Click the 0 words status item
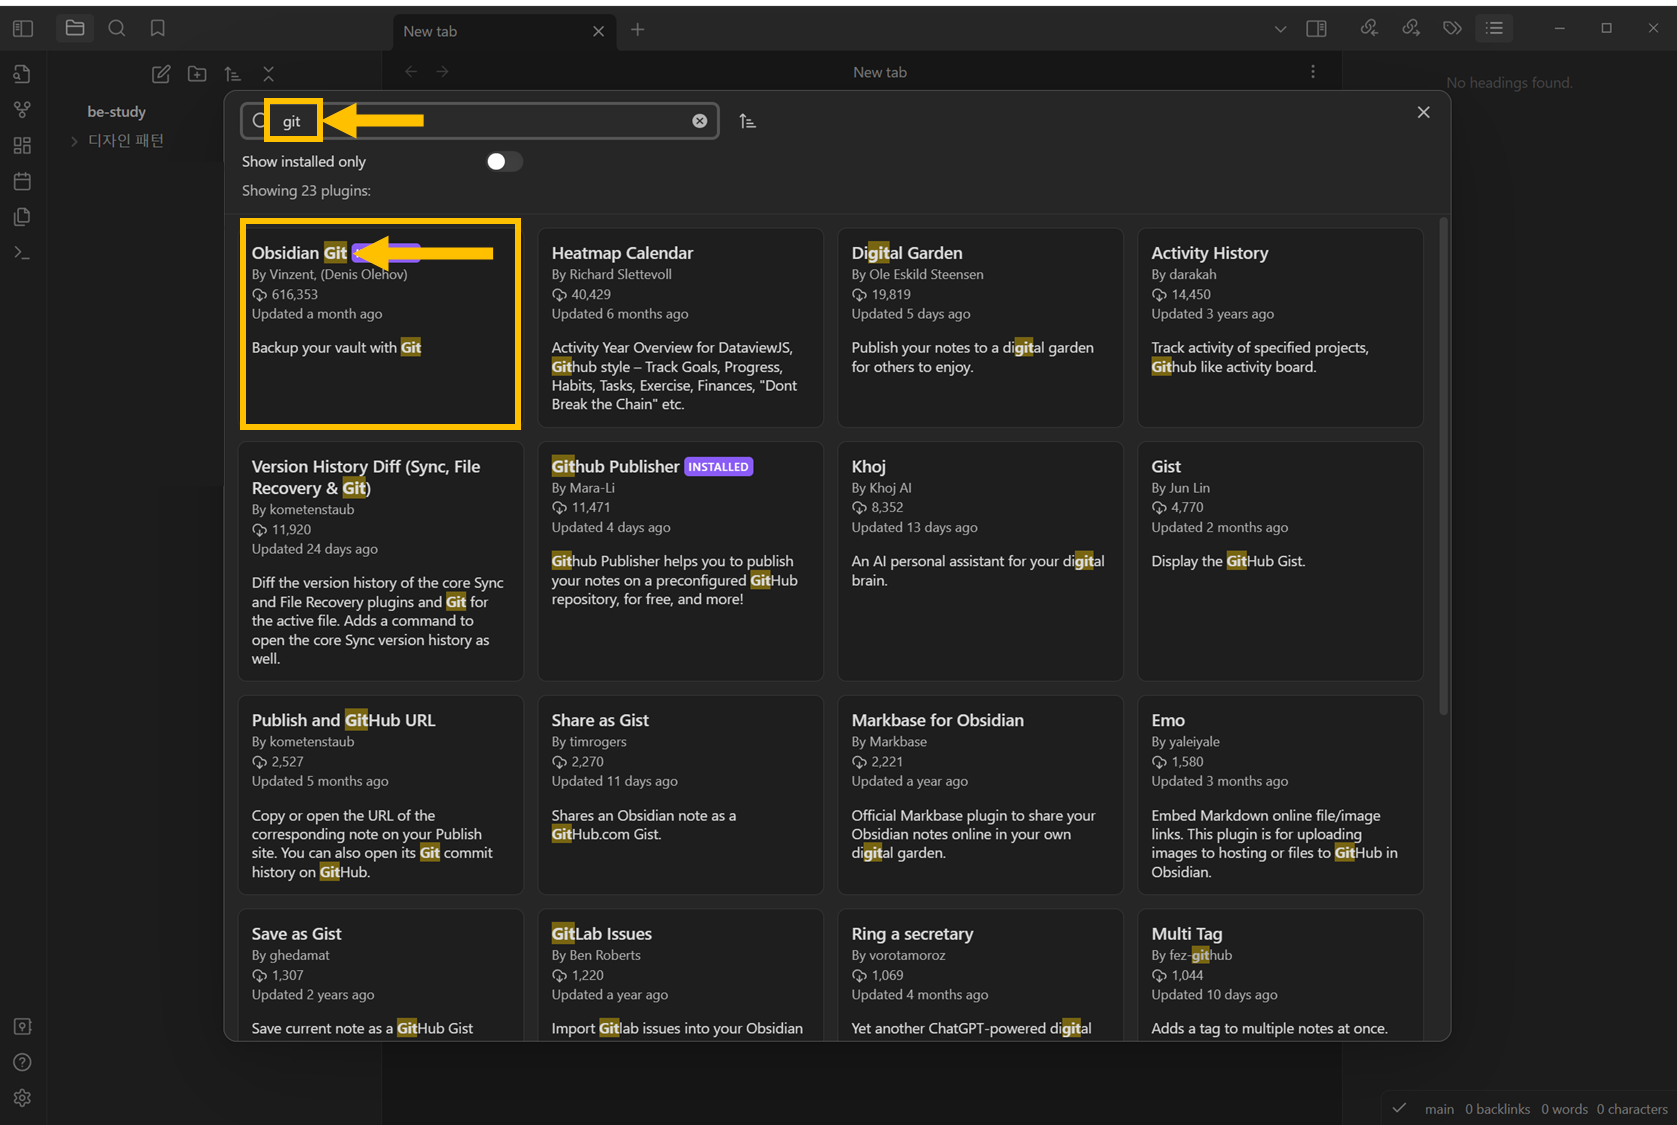This screenshot has width=1677, height=1125. click(1564, 1109)
